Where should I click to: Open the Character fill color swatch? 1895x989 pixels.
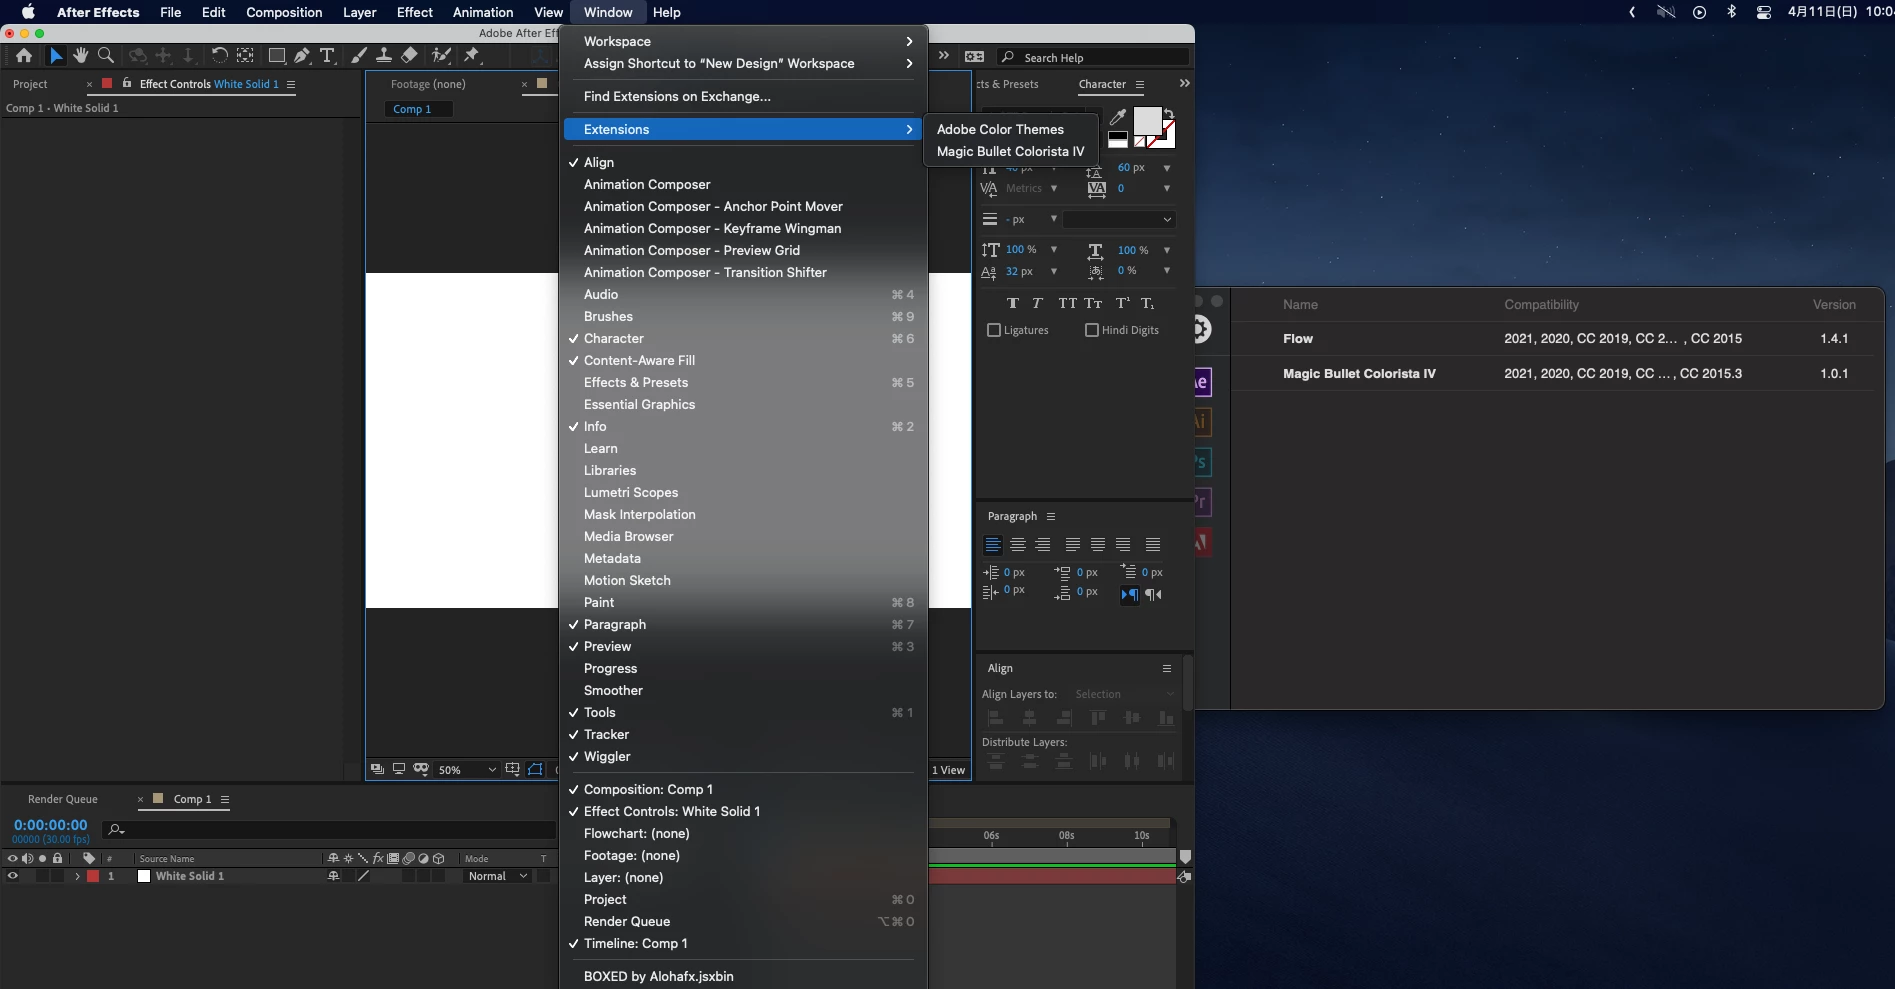[1146, 121]
